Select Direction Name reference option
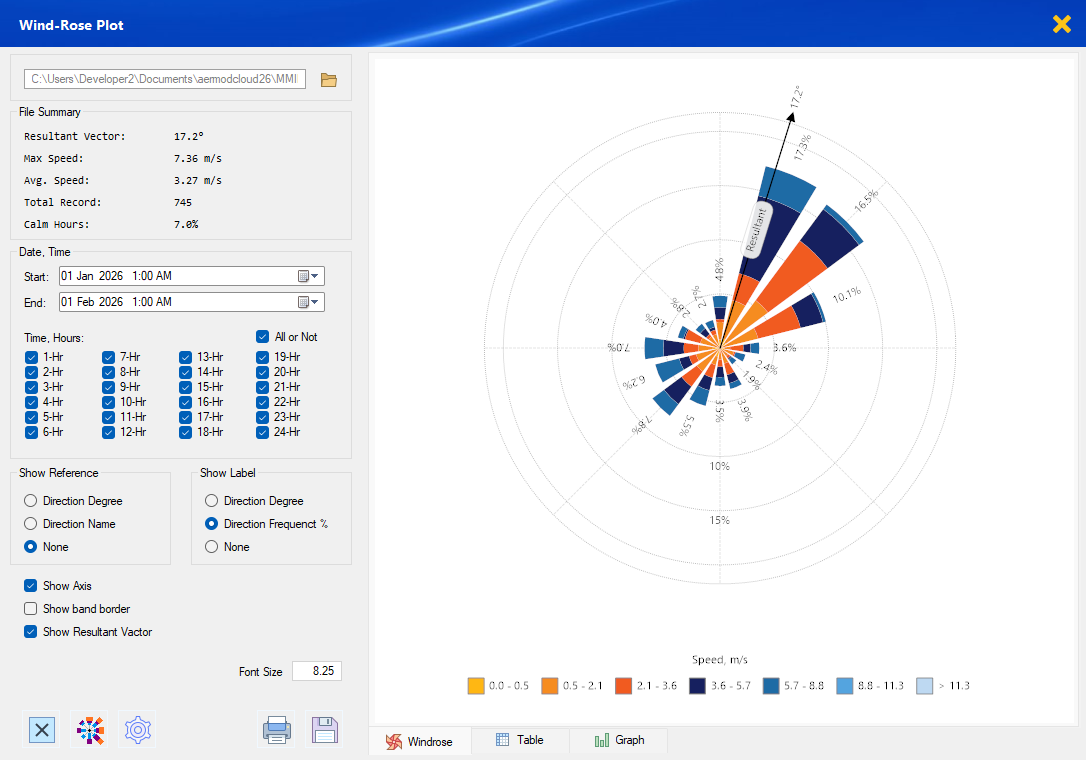This screenshot has width=1086, height=760. [30, 524]
